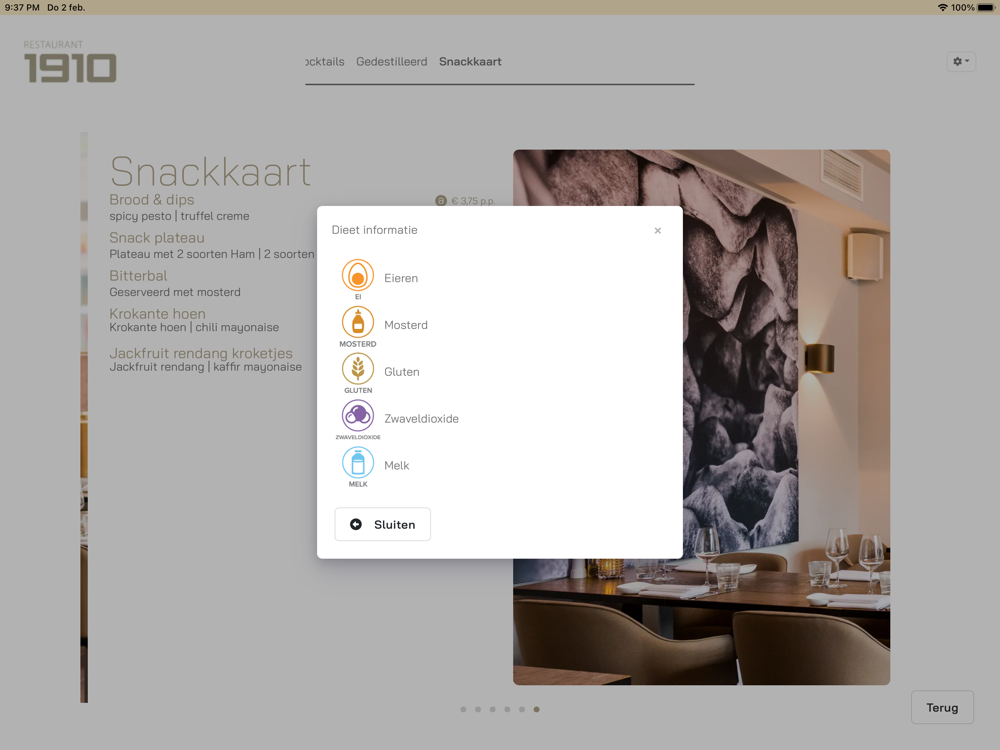The width and height of the screenshot is (1000, 750).
Task: Click the allergen info icon next to price
Action: pyautogui.click(x=441, y=201)
